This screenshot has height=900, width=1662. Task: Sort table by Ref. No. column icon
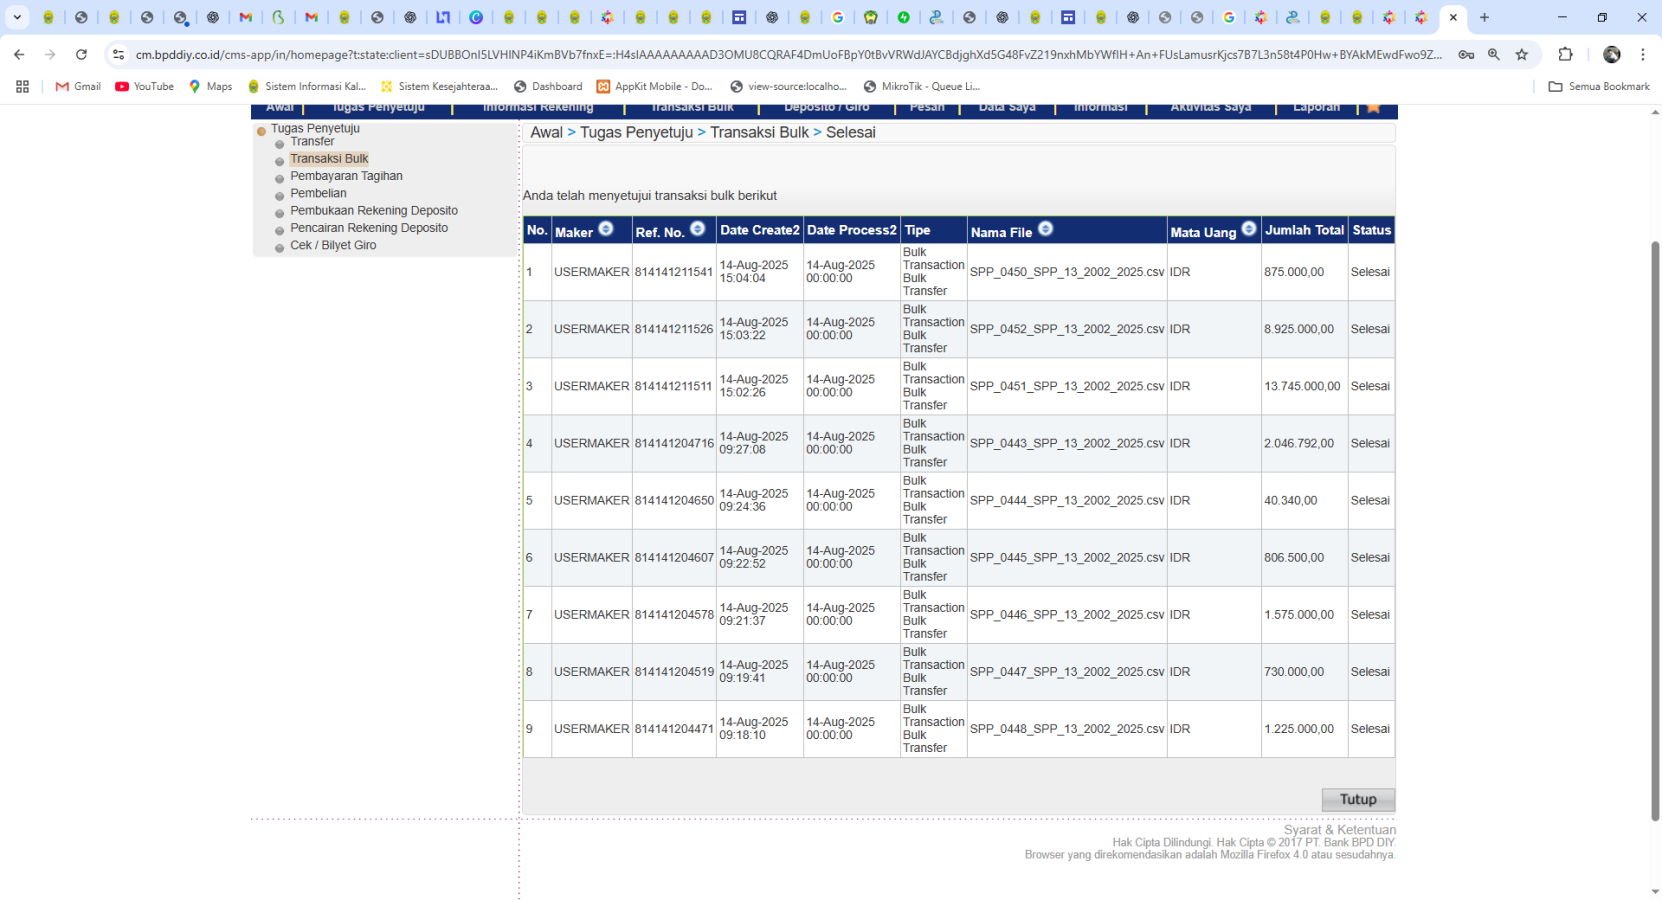click(x=698, y=229)
